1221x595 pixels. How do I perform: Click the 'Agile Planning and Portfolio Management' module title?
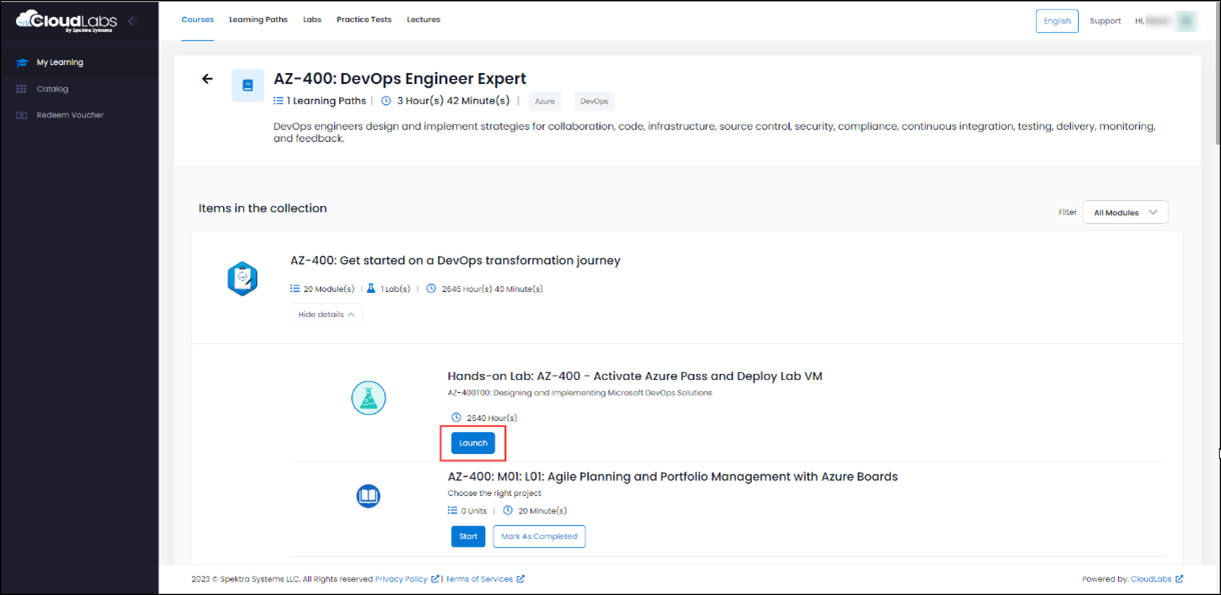coord(672,476)
